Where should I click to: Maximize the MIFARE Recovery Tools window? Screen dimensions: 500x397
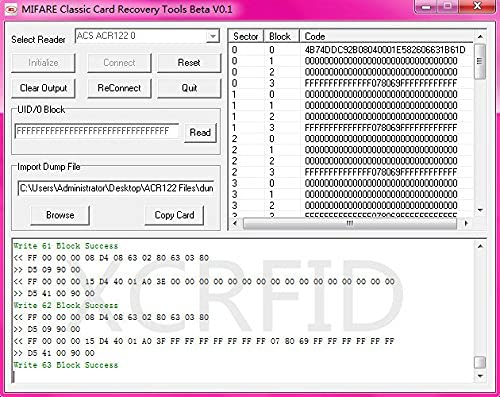(447, 7)
